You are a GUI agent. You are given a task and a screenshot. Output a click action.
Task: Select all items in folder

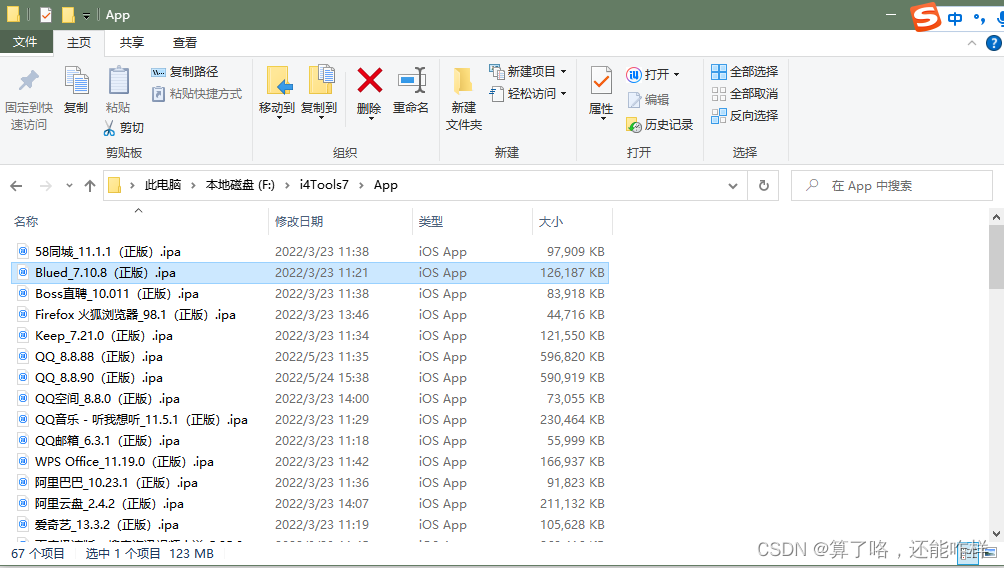745,72
